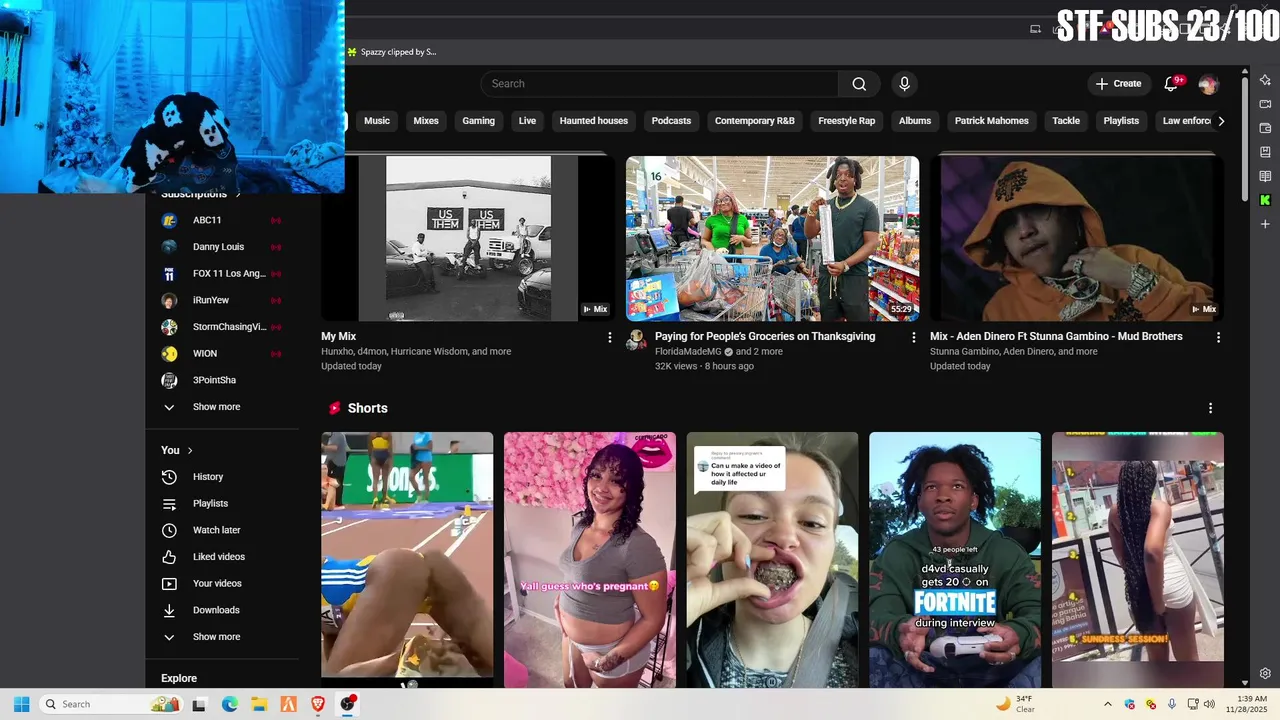The height and width of the screenshot is (720, 1280).
Task: Open browser sidebar bookmarks icon
Action: [x=1265, y=152]
